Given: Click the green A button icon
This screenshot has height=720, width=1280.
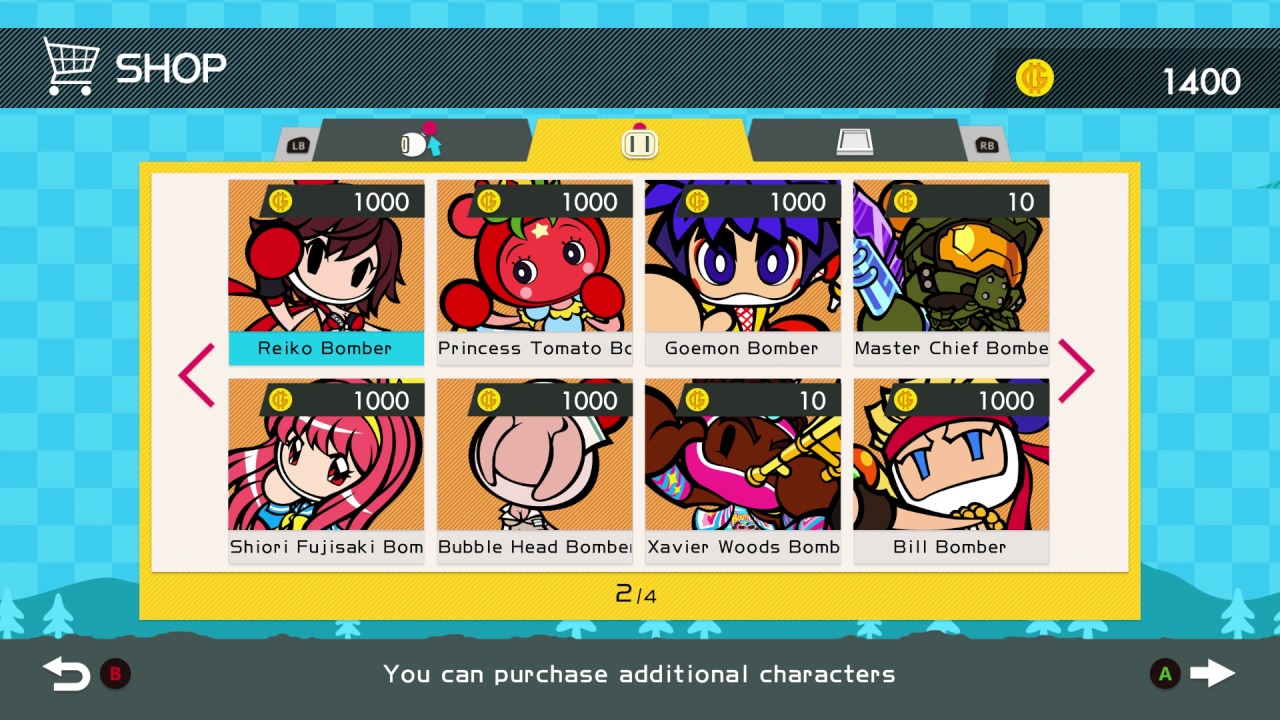Looking at the screenshot, I should [1164, 674].
